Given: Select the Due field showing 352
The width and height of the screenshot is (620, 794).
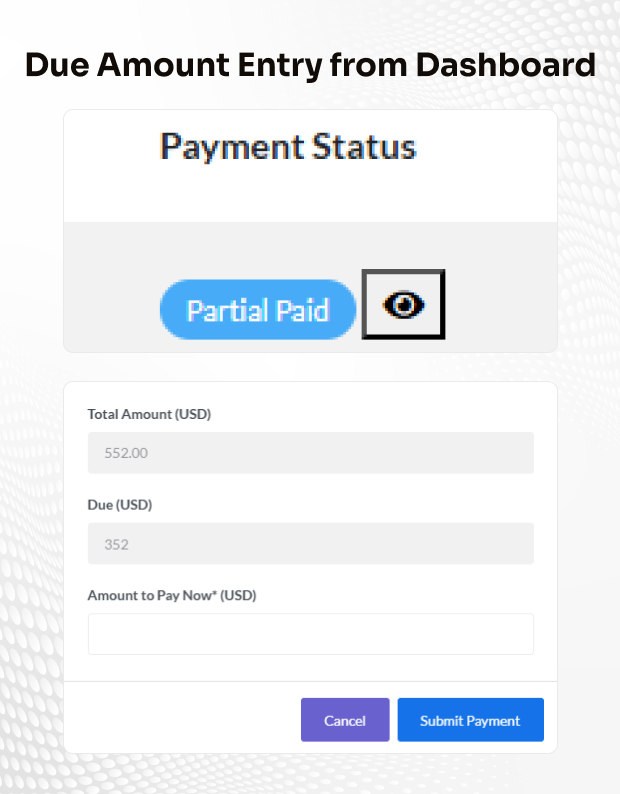Looking at the screenshot, I should [x=310, y=544].
